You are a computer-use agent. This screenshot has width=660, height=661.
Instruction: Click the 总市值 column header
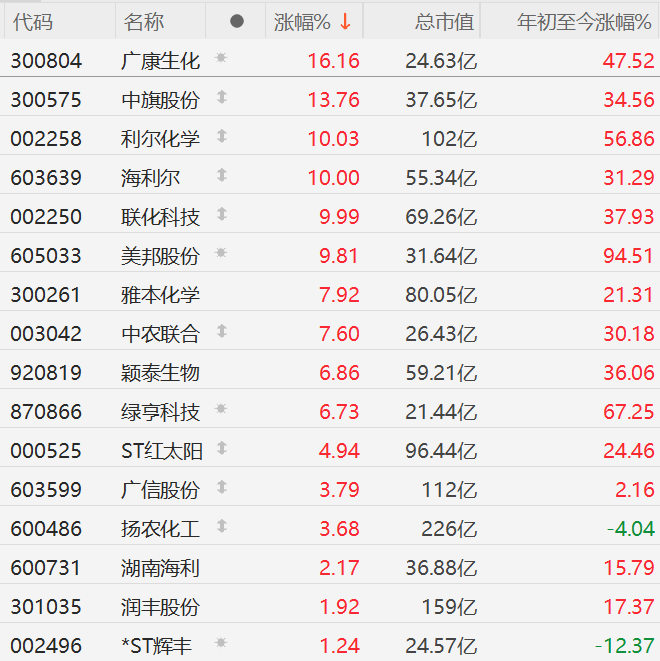click(445, 22)
